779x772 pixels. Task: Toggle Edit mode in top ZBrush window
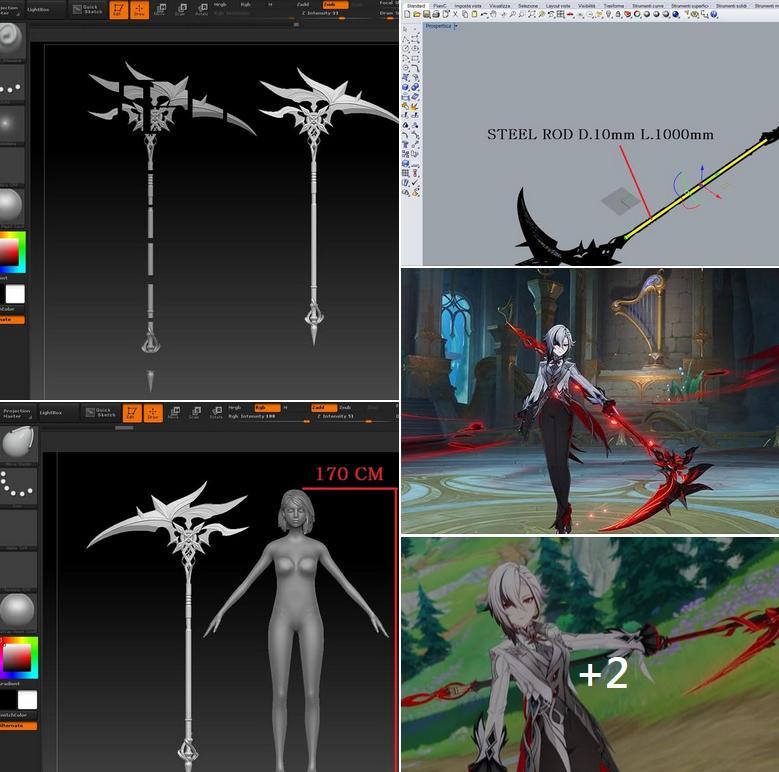118,9
